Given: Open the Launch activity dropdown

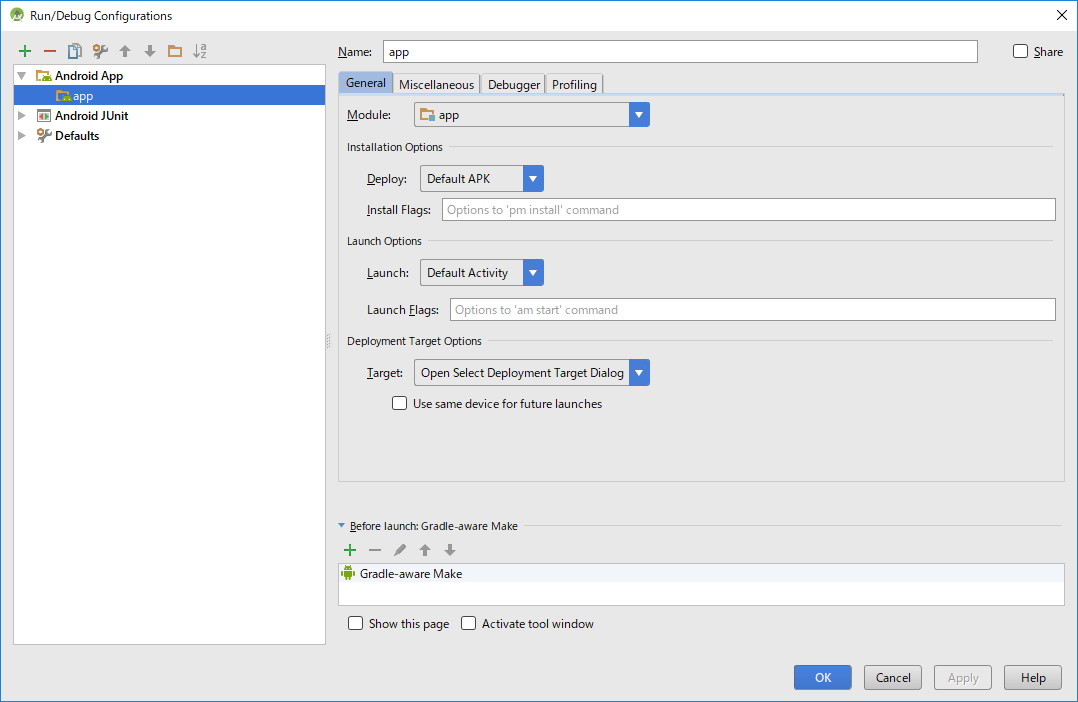Looking at the screenshot, I should click(533, 272).
